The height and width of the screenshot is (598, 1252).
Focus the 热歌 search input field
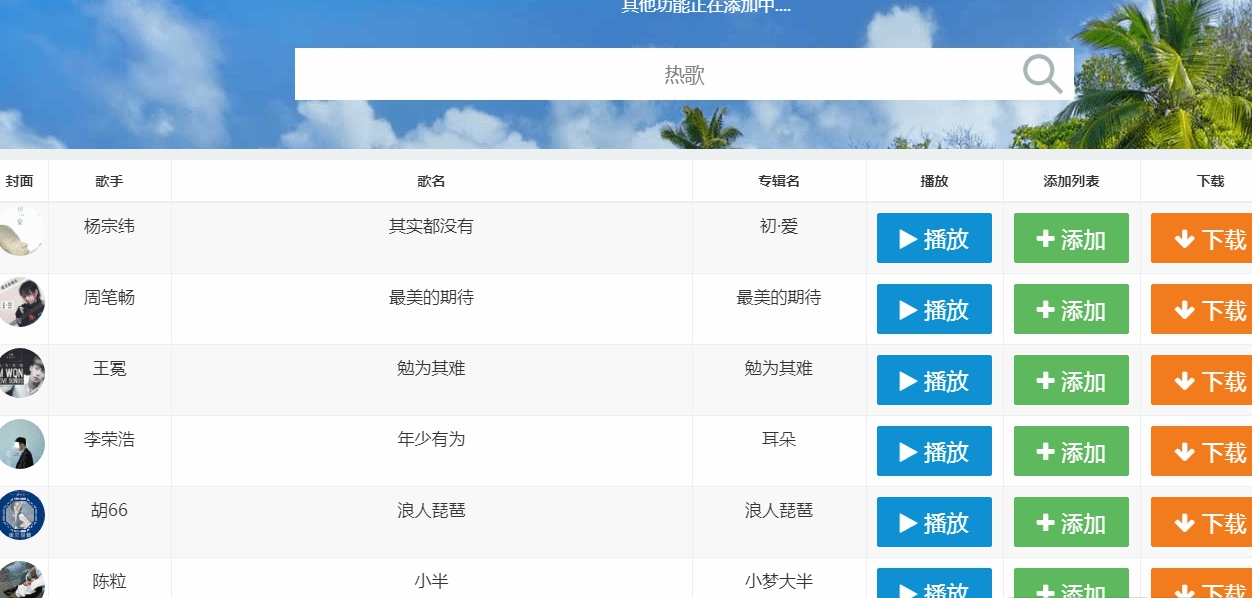(x=684, y=74)
